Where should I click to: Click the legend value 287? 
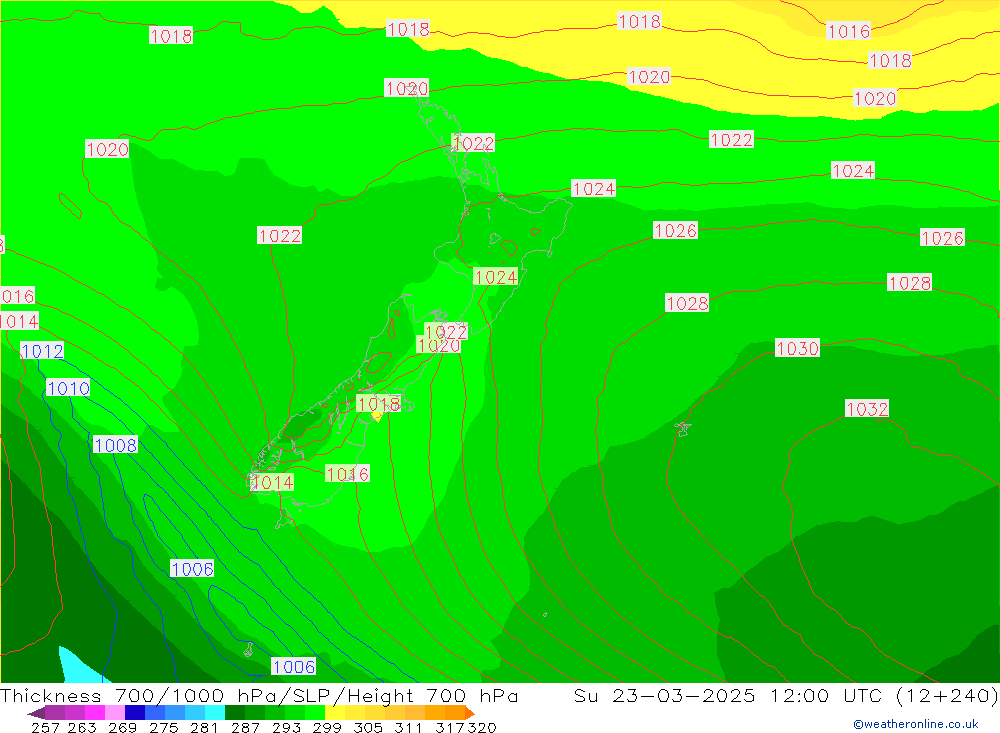pos(245,727)
